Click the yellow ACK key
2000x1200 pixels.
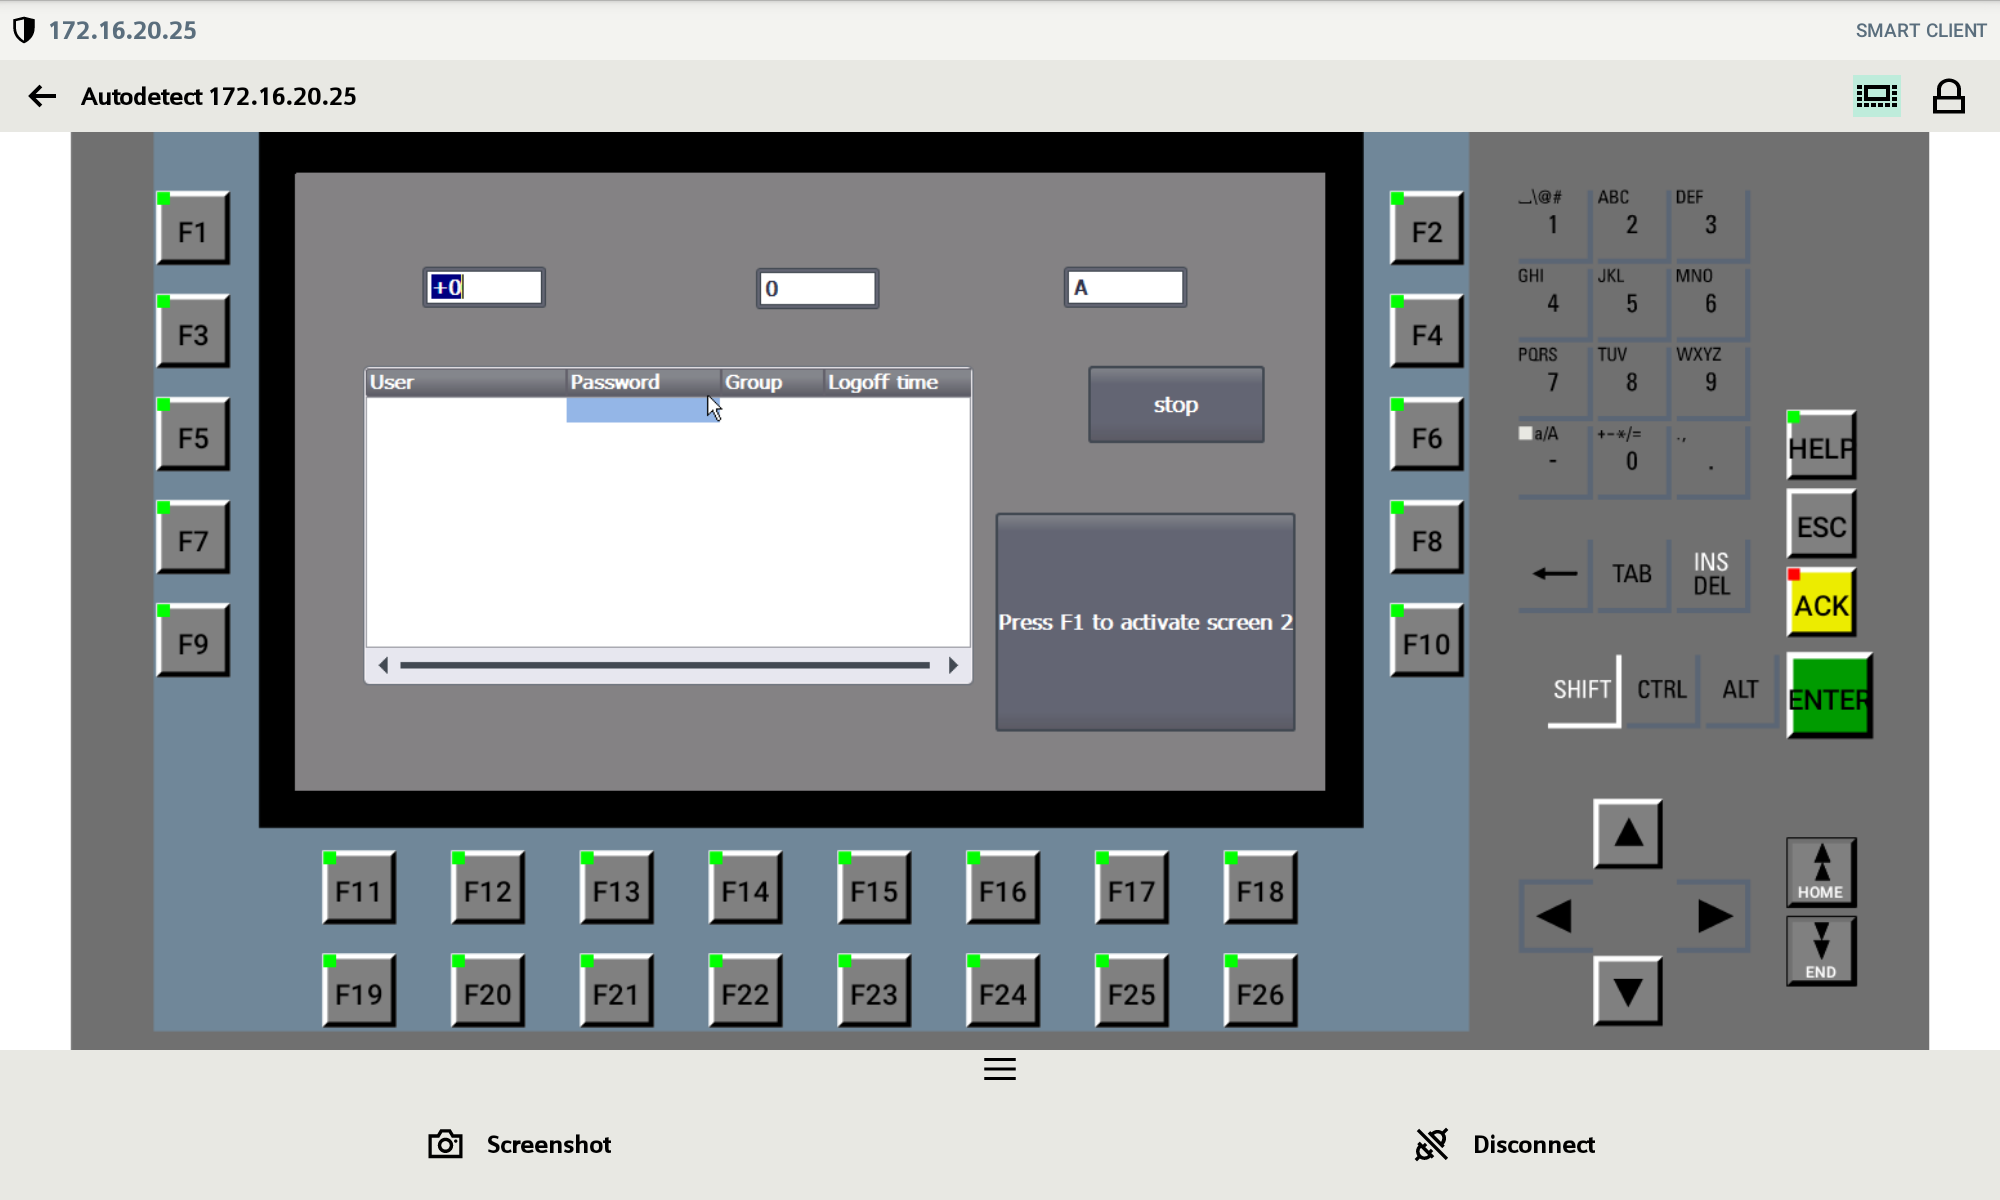tap(1821, 603)
